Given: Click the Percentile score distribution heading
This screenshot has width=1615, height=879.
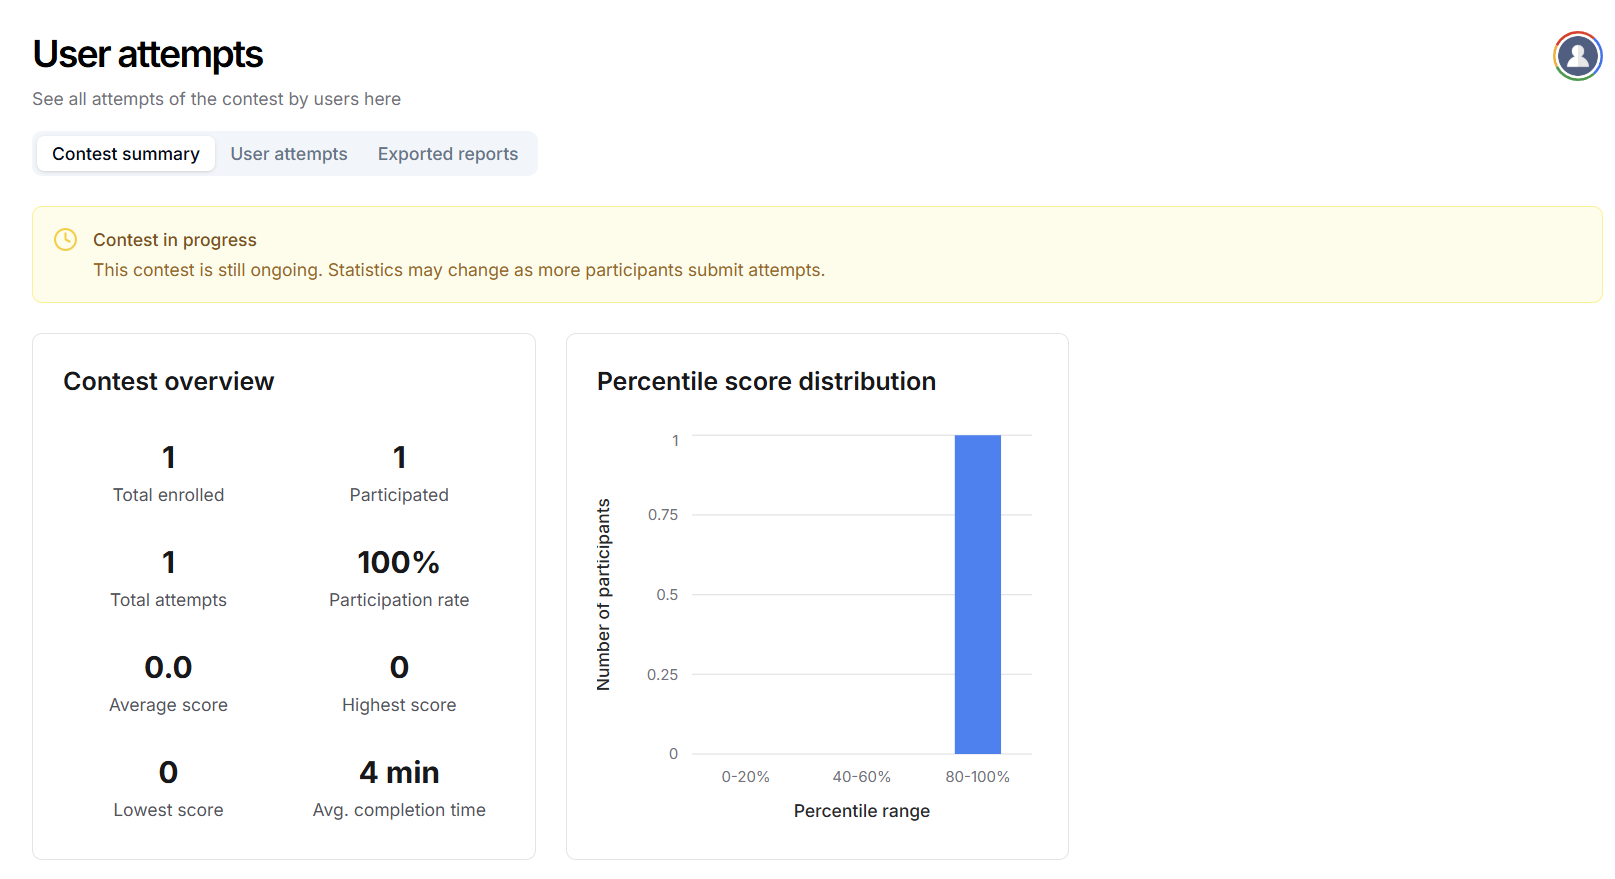Looking at the screenshot, I should [766, 382].
